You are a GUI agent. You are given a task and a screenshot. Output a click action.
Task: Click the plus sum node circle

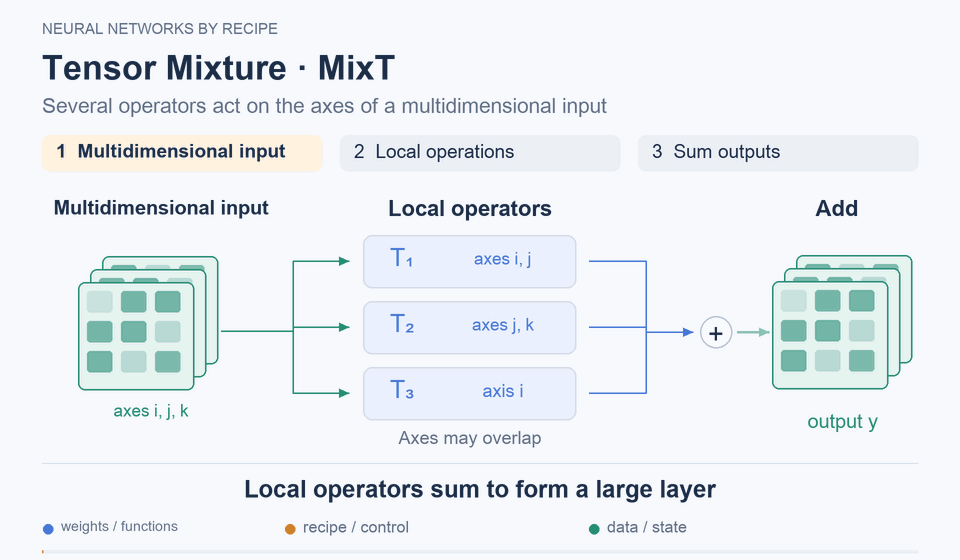[716, 333]
